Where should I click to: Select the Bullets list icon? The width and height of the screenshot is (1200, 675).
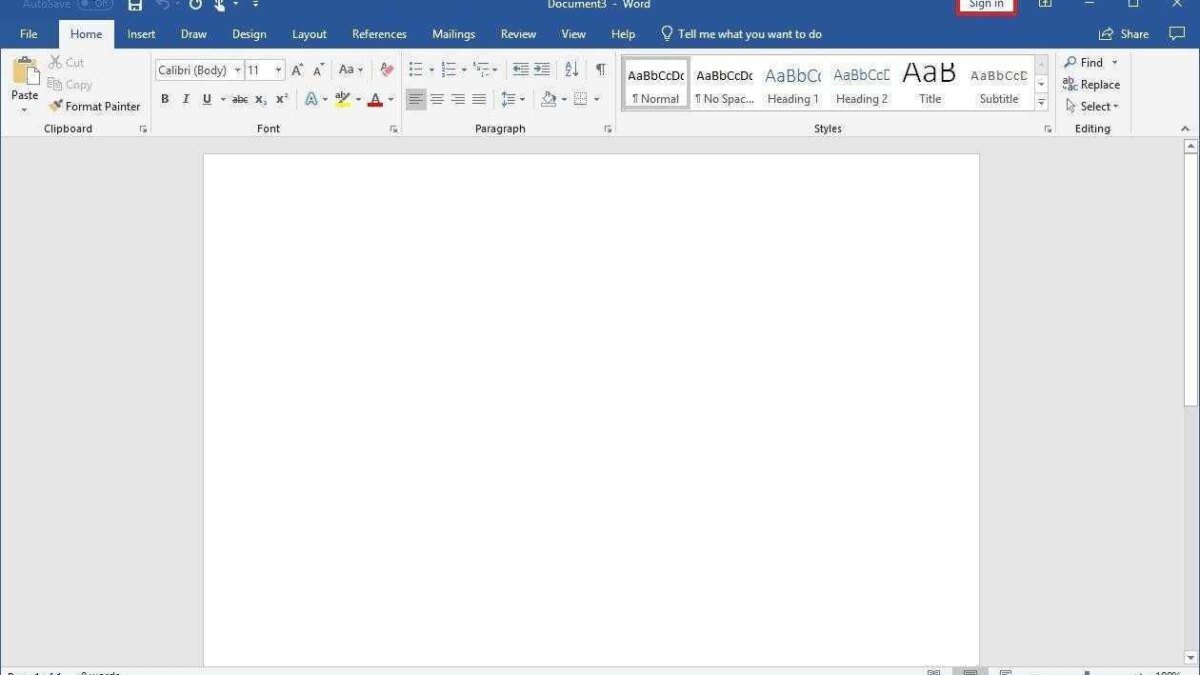coord(416,70)
